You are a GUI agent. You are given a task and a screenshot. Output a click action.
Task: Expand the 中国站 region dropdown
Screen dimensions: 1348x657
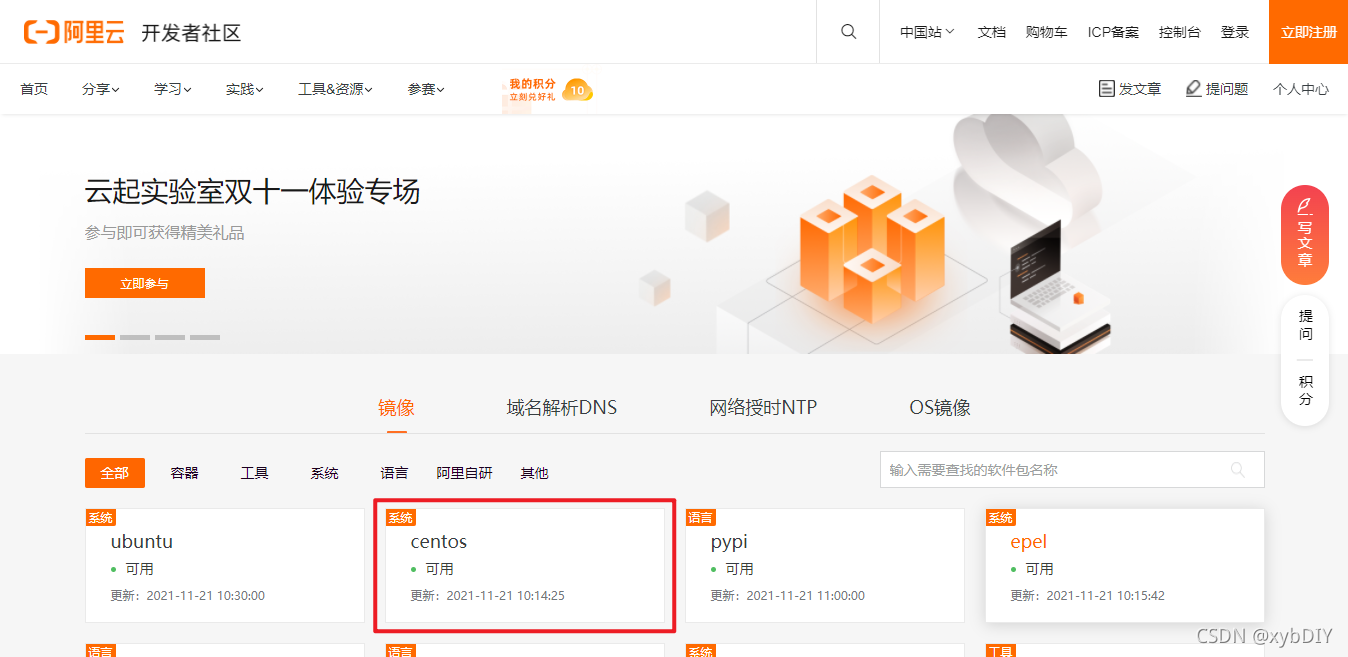pyautogui.click(x=927, y=32)
